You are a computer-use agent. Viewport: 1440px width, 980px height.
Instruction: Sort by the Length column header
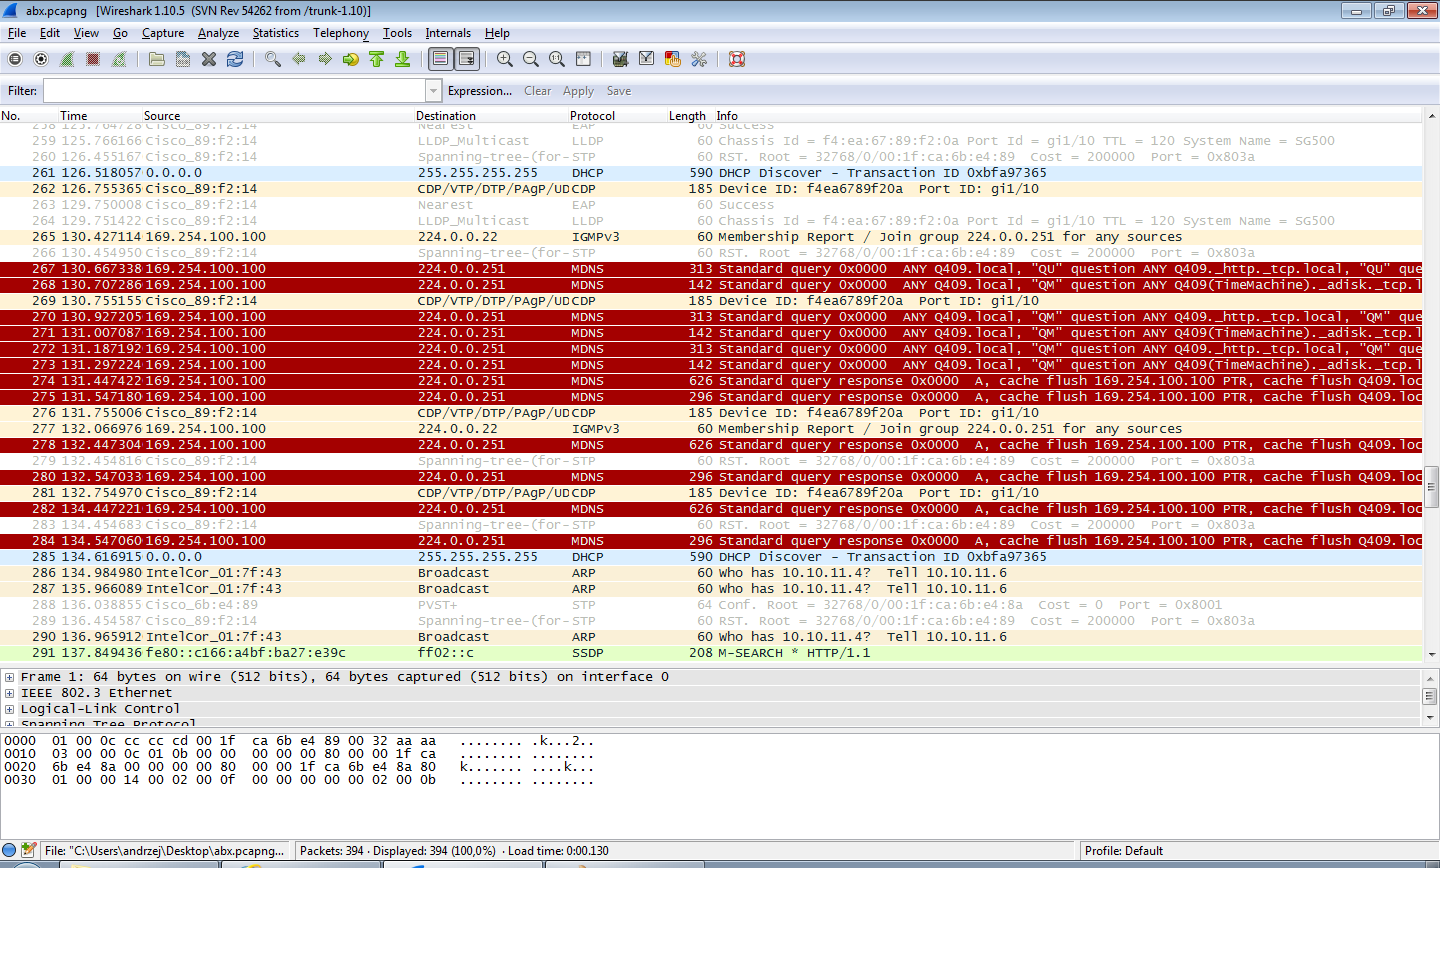pos(687,116)
